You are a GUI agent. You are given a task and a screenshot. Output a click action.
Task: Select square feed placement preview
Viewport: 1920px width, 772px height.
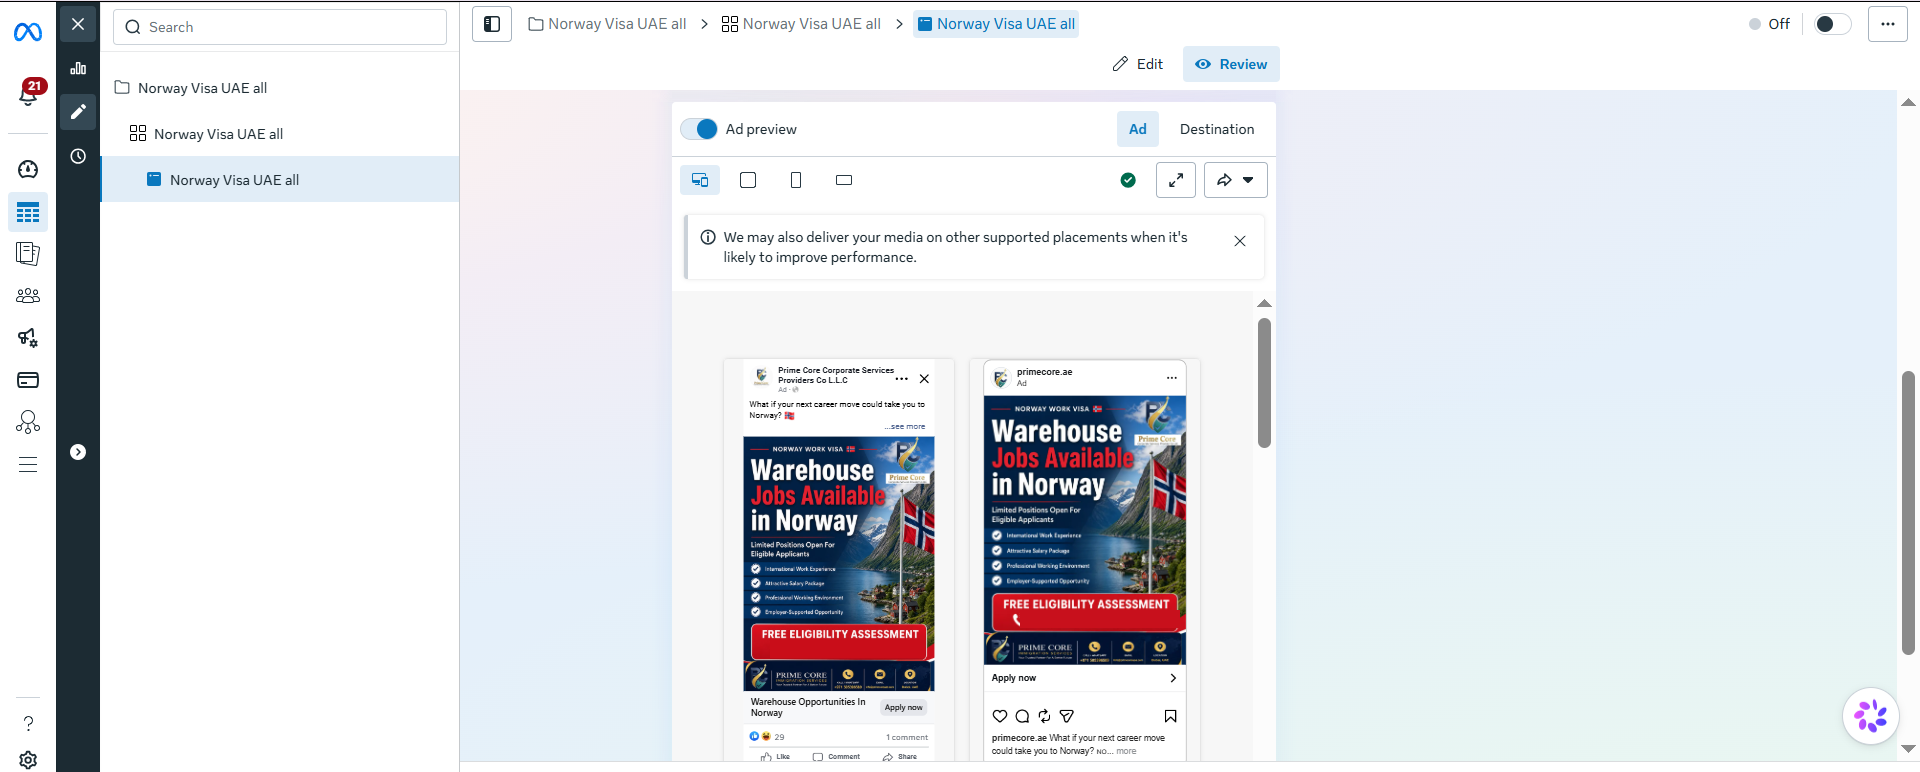pos(748,180)
